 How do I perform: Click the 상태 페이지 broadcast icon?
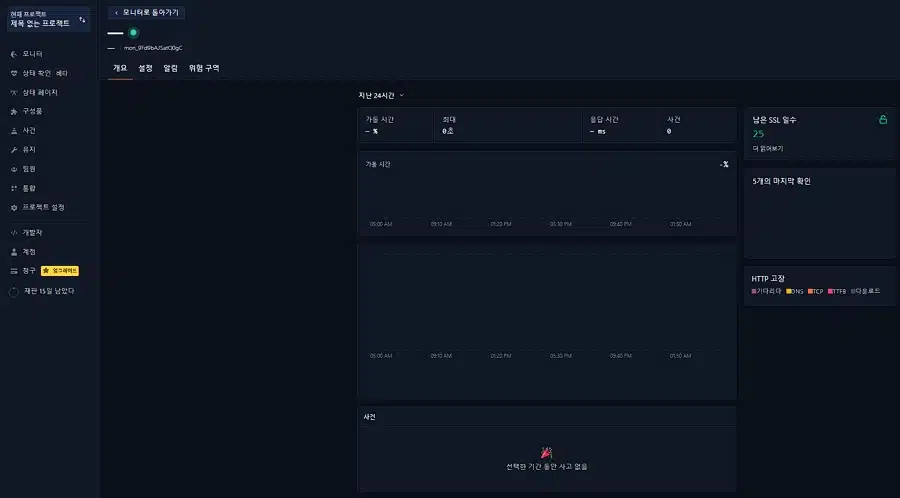pyautogui.click(x=14, y=92)
